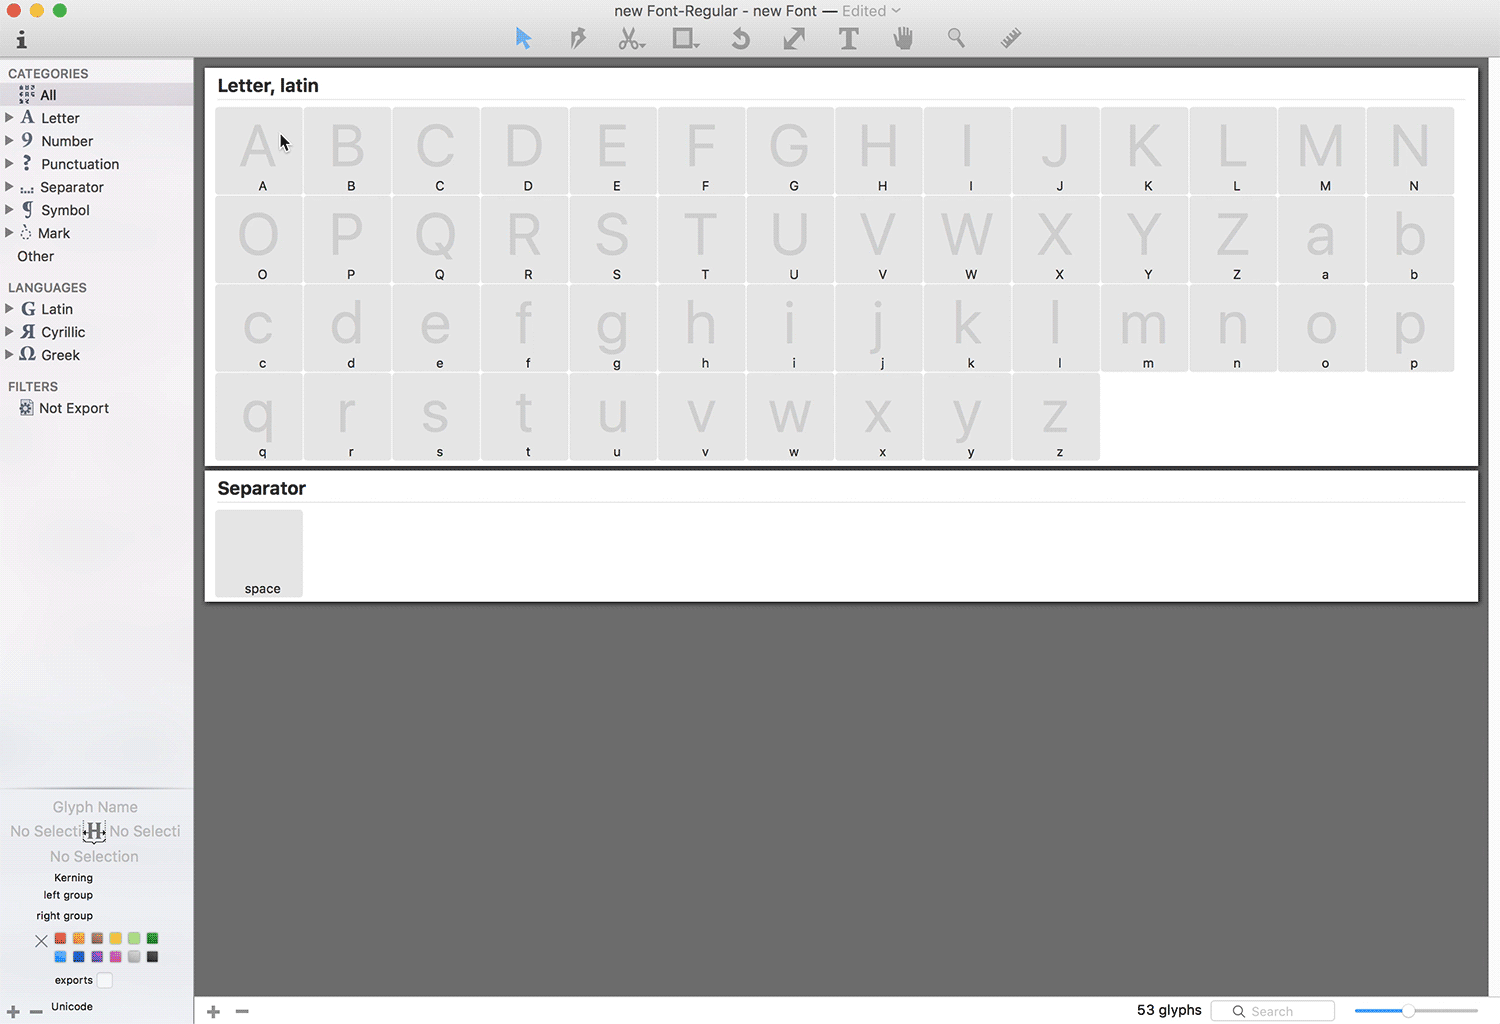The width and height of the screenshot is (1500, 1024).
Task: Remove glyph with bottom minus button
Action: pyautogui.click(x=242, y=1012)
